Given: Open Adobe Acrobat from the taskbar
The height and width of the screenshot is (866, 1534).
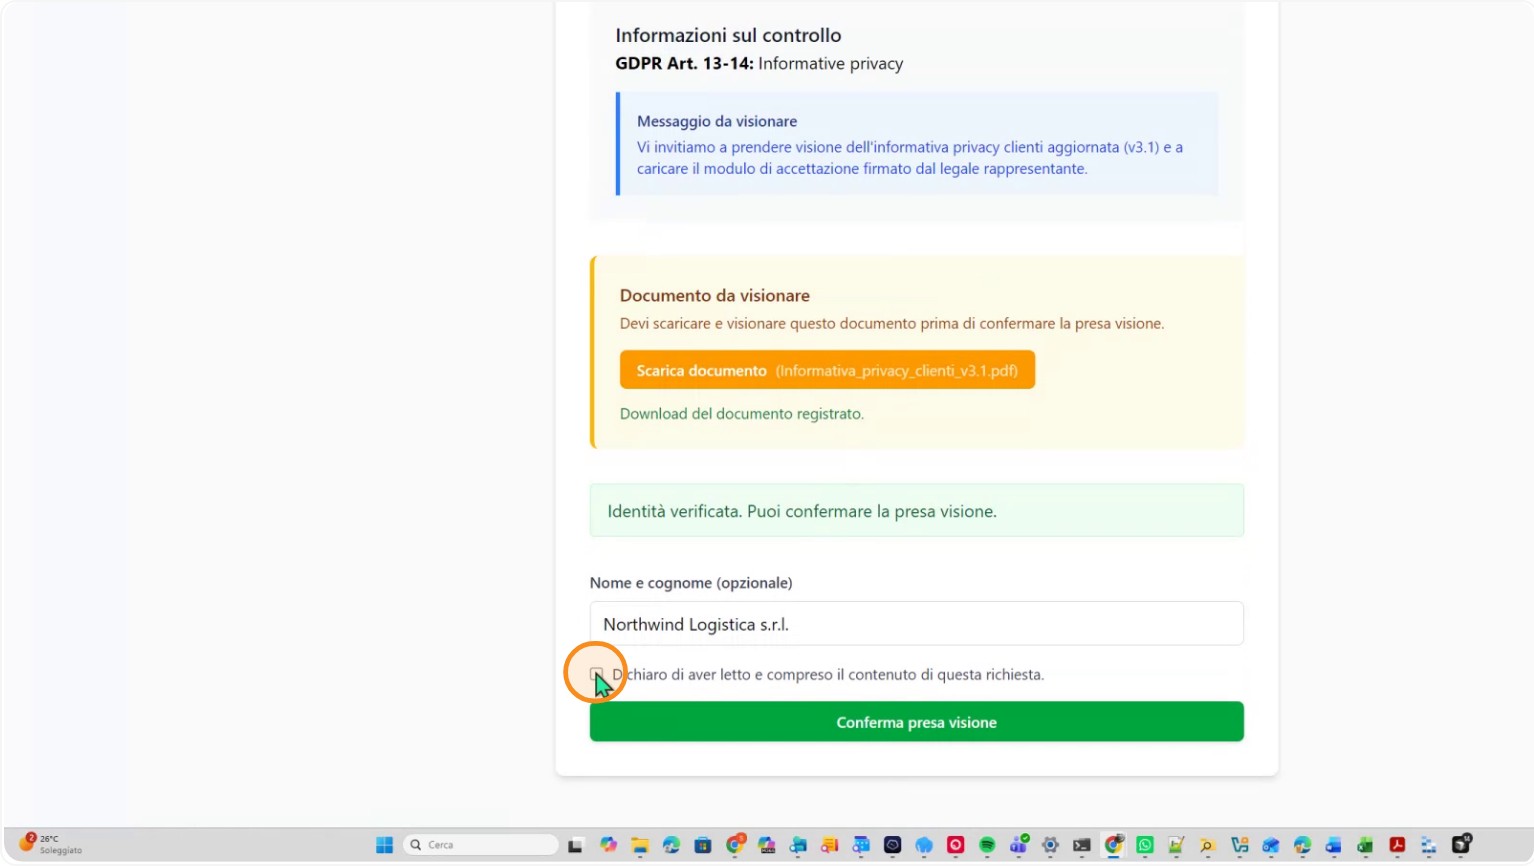Looking at the screenshot, I should [1397, 845].
